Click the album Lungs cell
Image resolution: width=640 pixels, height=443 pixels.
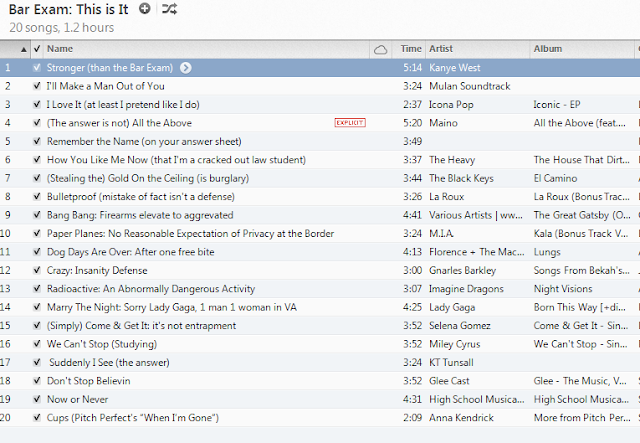[x=547, y=252]
